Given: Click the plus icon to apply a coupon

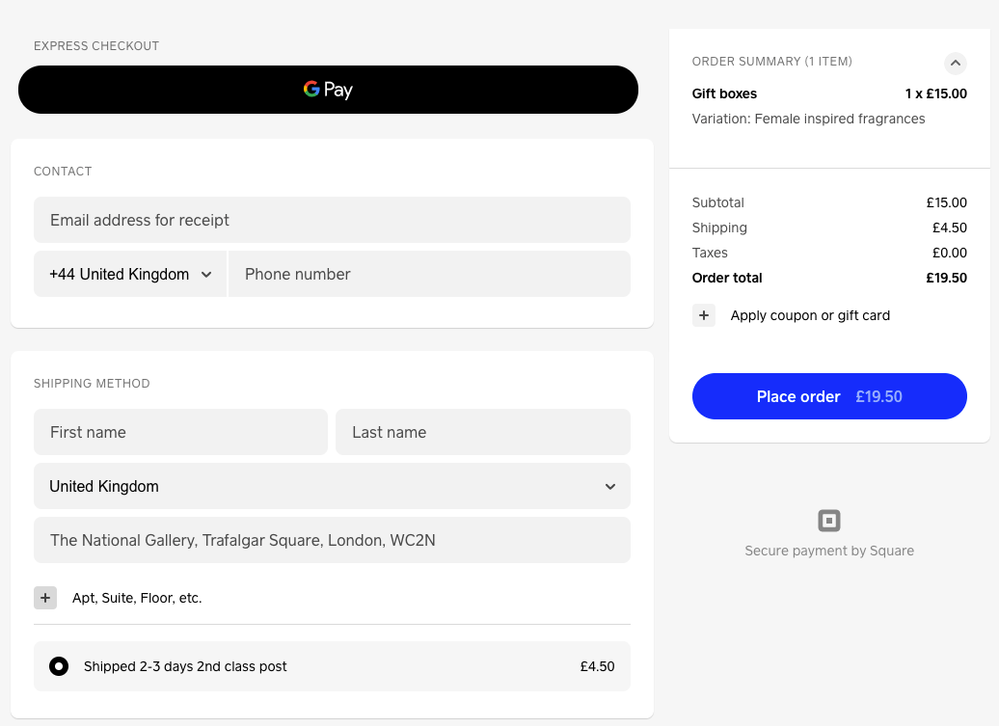Looking at the screenshot, I should tap(704, 315).
